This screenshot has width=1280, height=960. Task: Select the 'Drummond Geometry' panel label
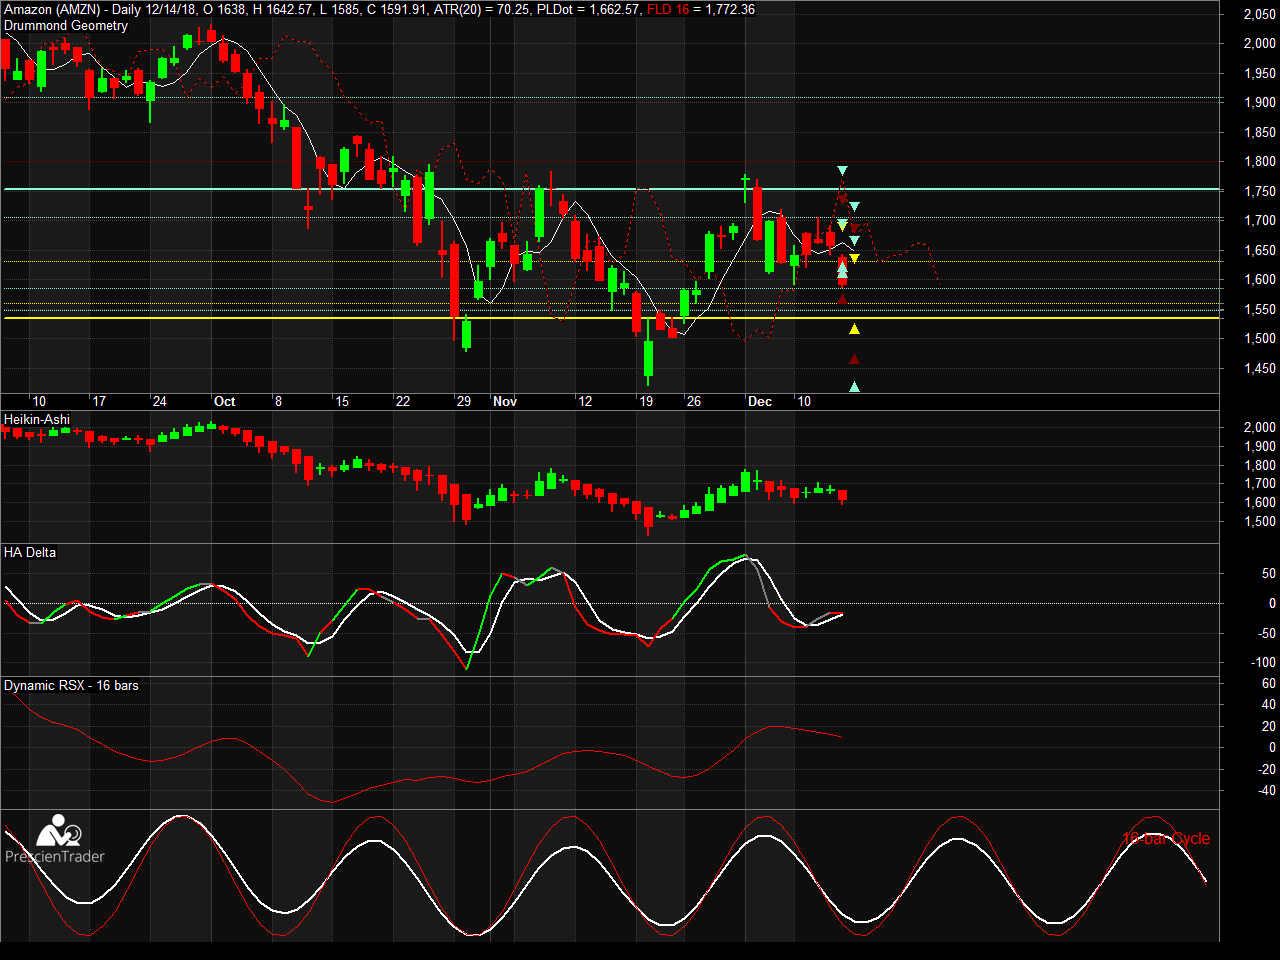pos(66,26)
